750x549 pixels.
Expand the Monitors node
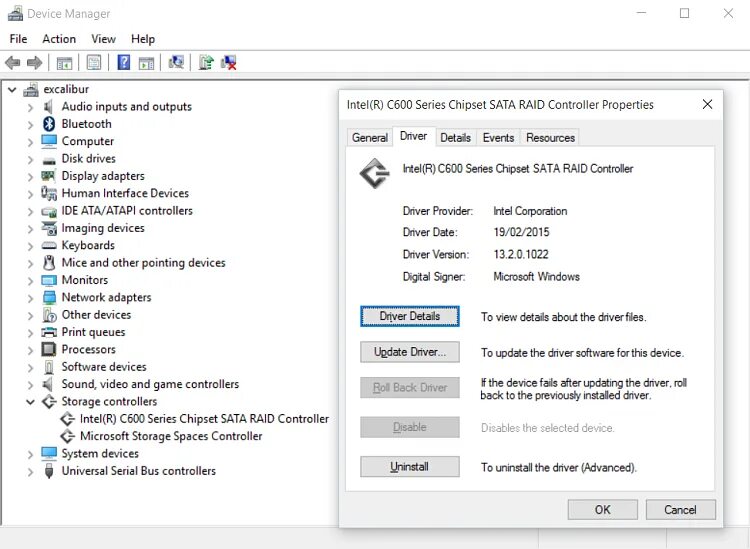tap(31, 281)
